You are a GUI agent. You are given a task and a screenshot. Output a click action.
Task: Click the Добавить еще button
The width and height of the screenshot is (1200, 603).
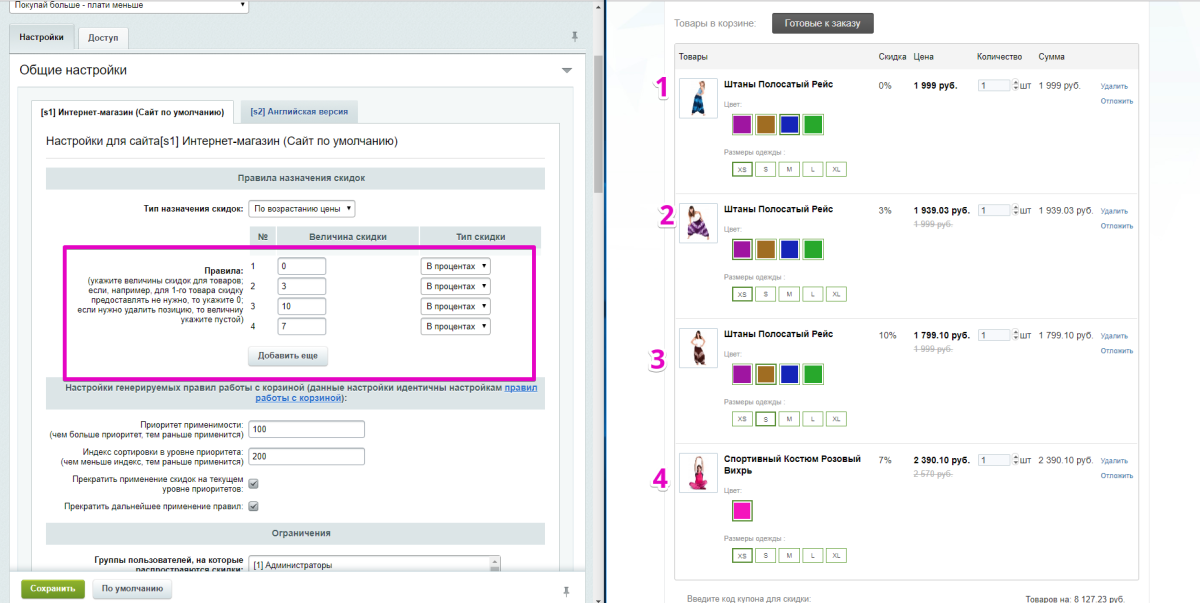tap(288, 356)
